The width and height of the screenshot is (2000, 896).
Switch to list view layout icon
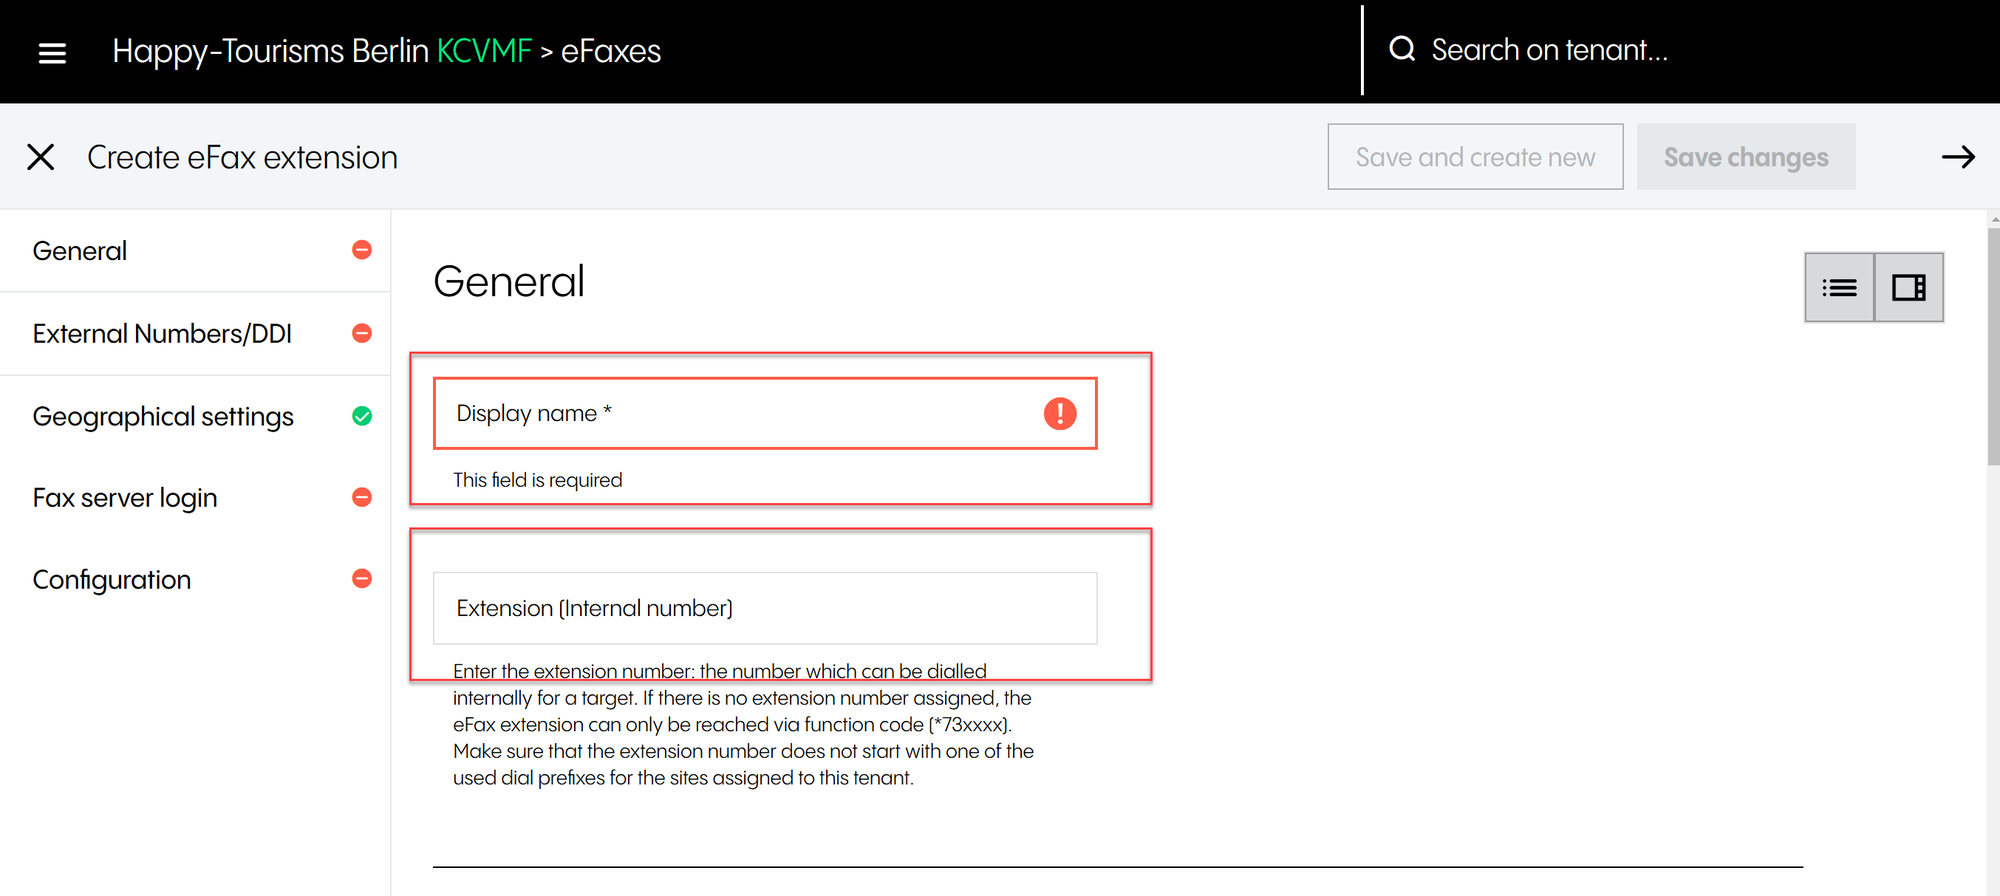(1839, 288)
